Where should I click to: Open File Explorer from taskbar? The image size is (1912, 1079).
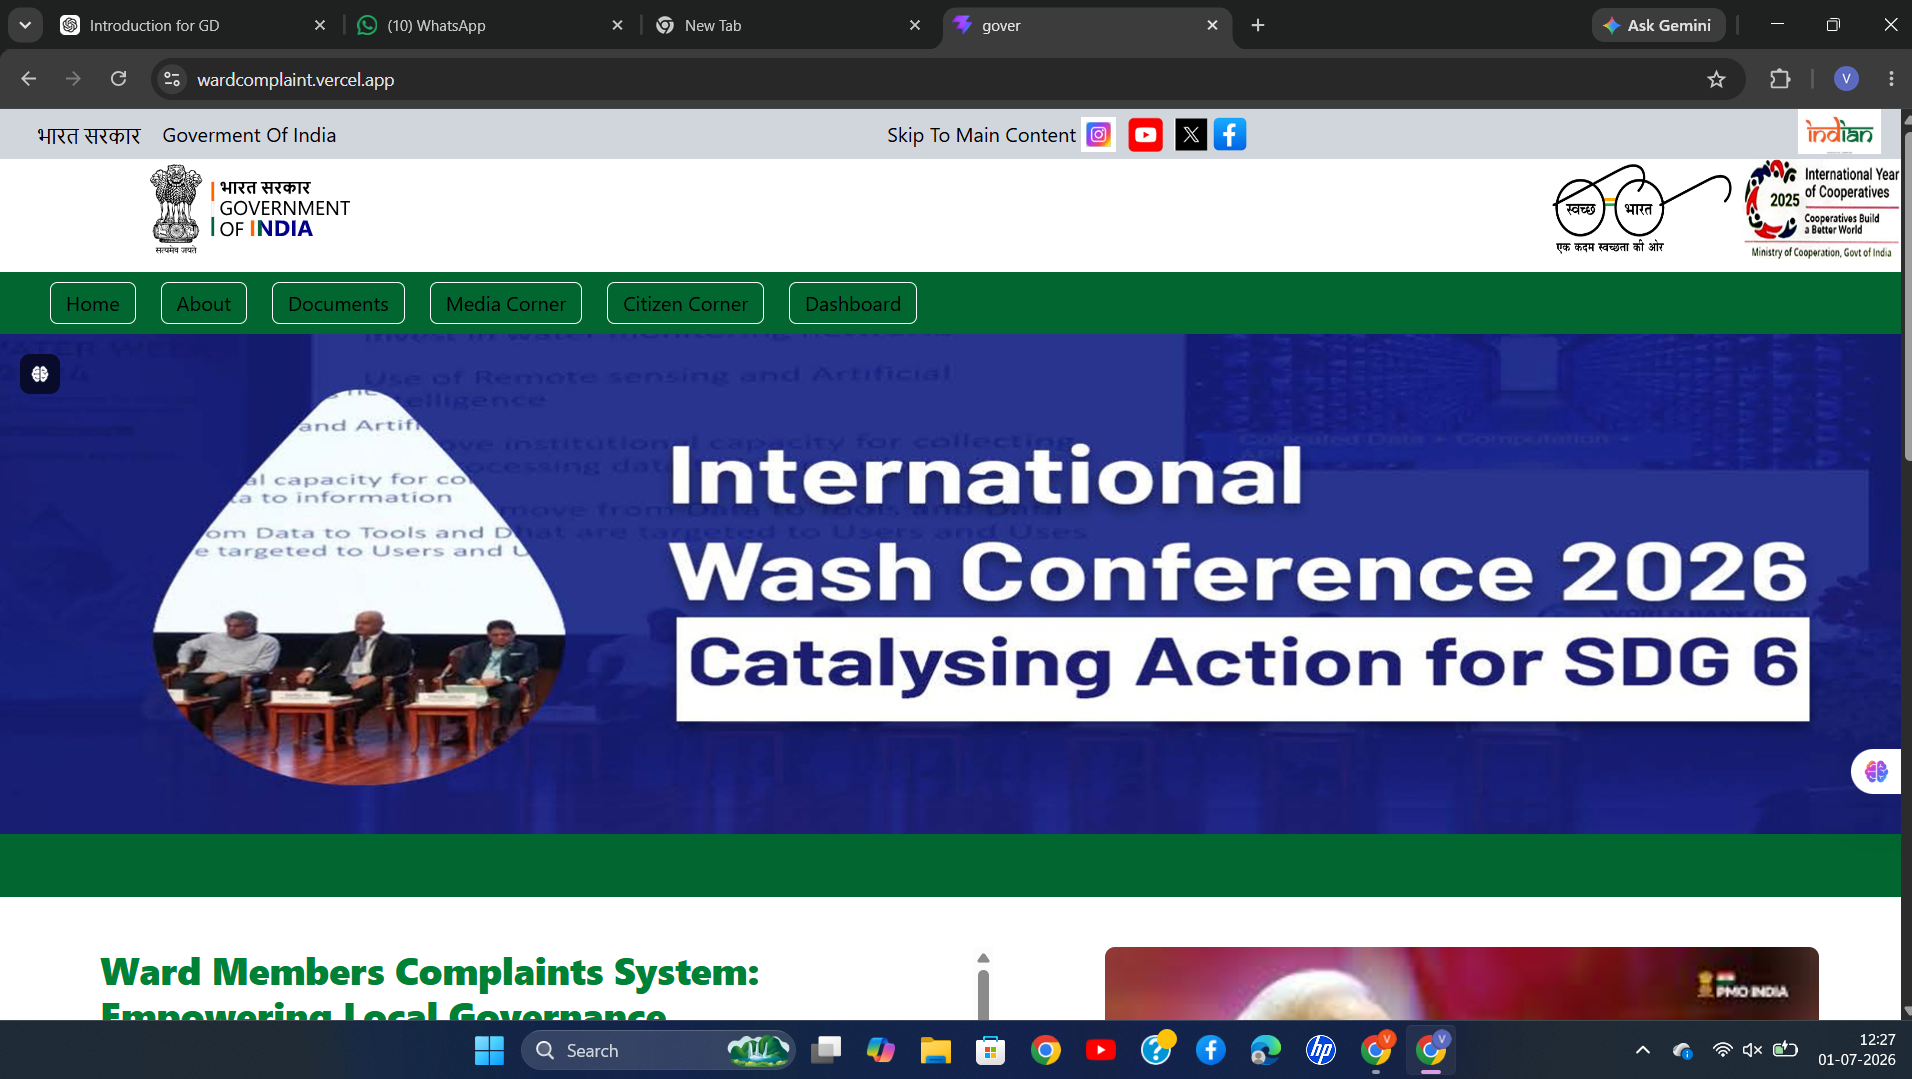pos(936,1050)
